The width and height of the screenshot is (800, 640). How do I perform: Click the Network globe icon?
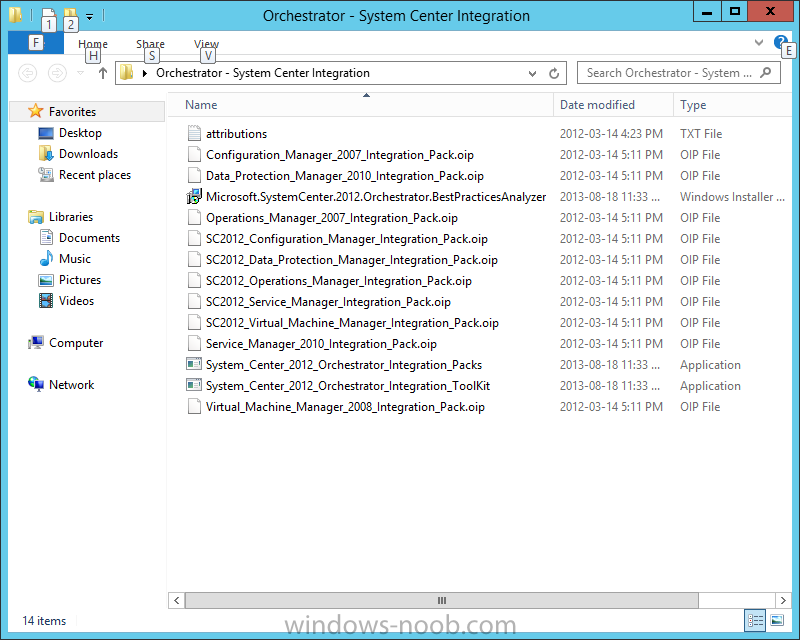click(36, 384)
